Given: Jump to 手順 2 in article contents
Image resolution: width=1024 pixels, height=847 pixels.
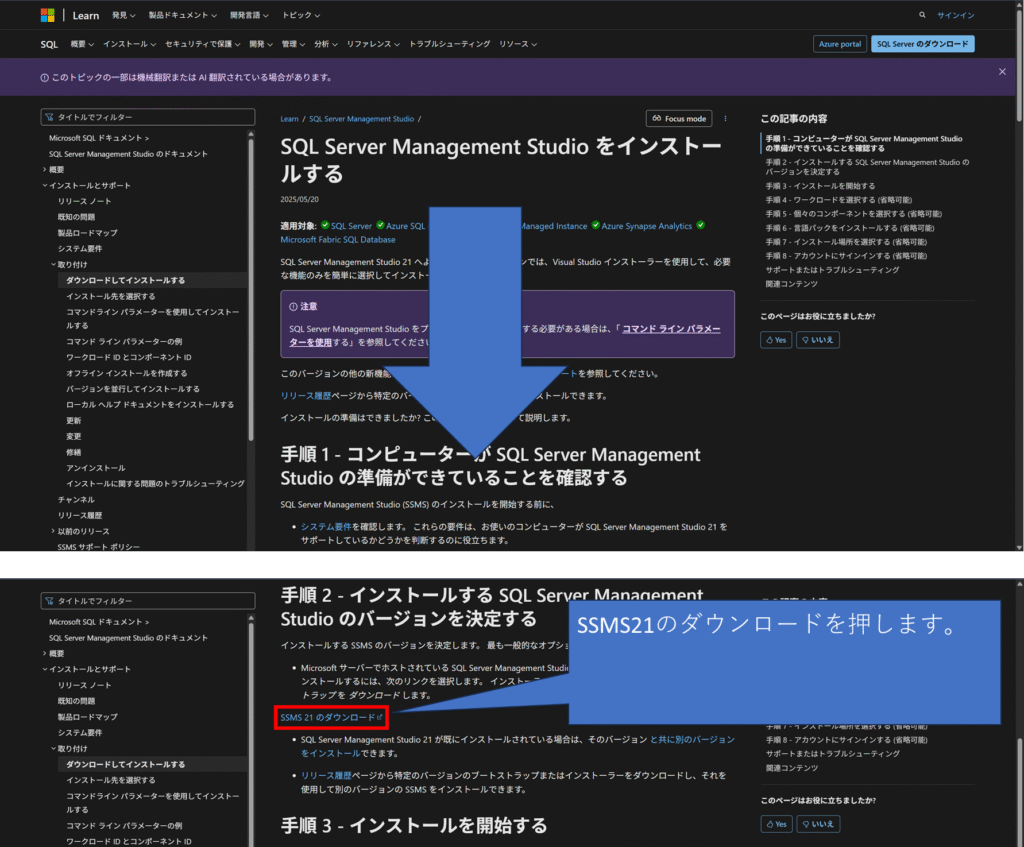Looking at the screenshot, I should (x=867, y=167).
